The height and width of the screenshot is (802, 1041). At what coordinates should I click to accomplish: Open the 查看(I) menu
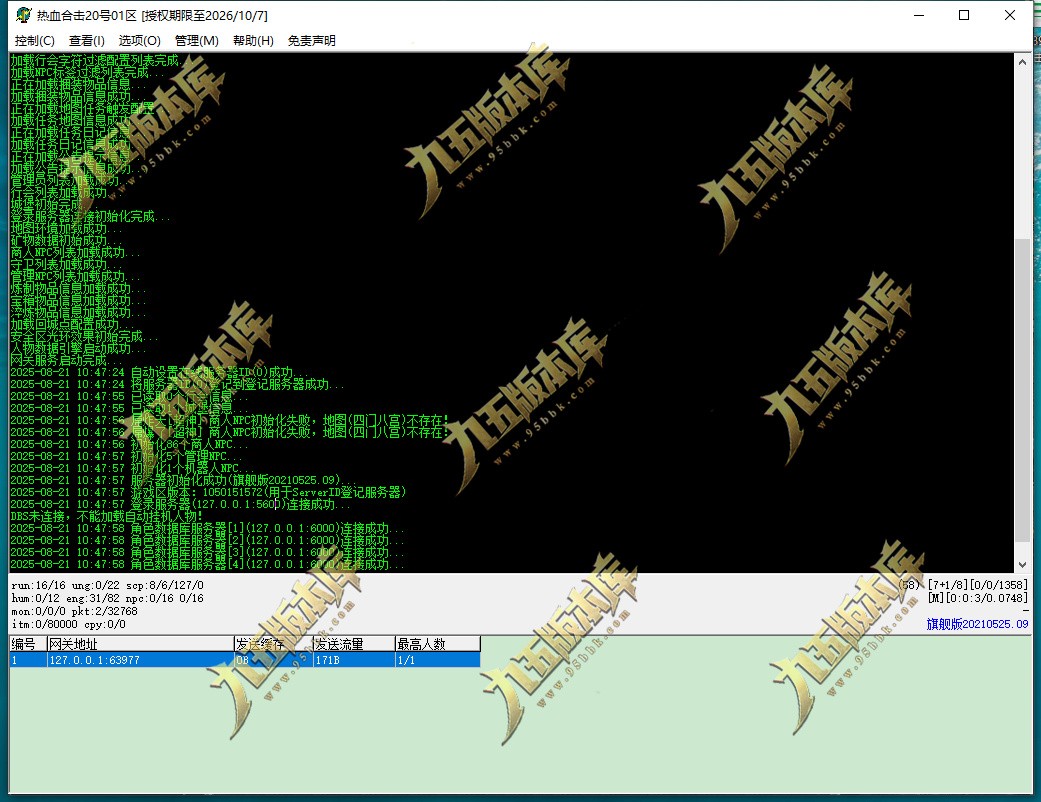(86, 40)
